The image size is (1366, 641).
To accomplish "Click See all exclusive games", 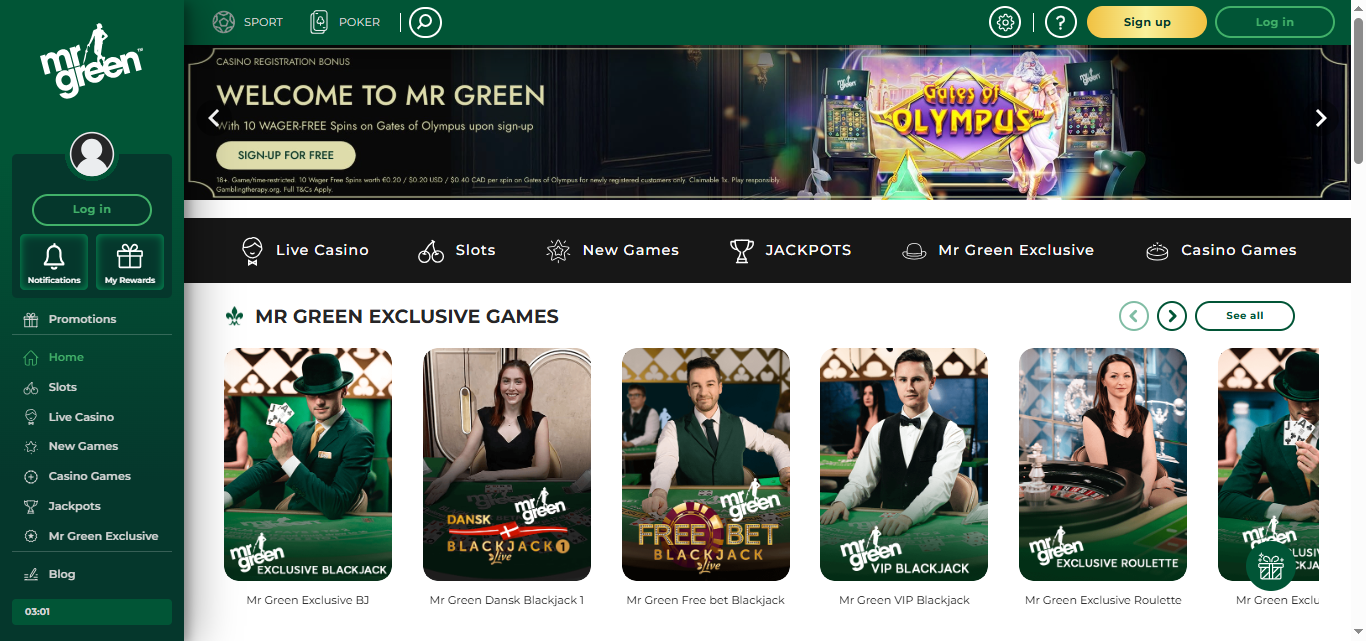I will click(1245, 316).
